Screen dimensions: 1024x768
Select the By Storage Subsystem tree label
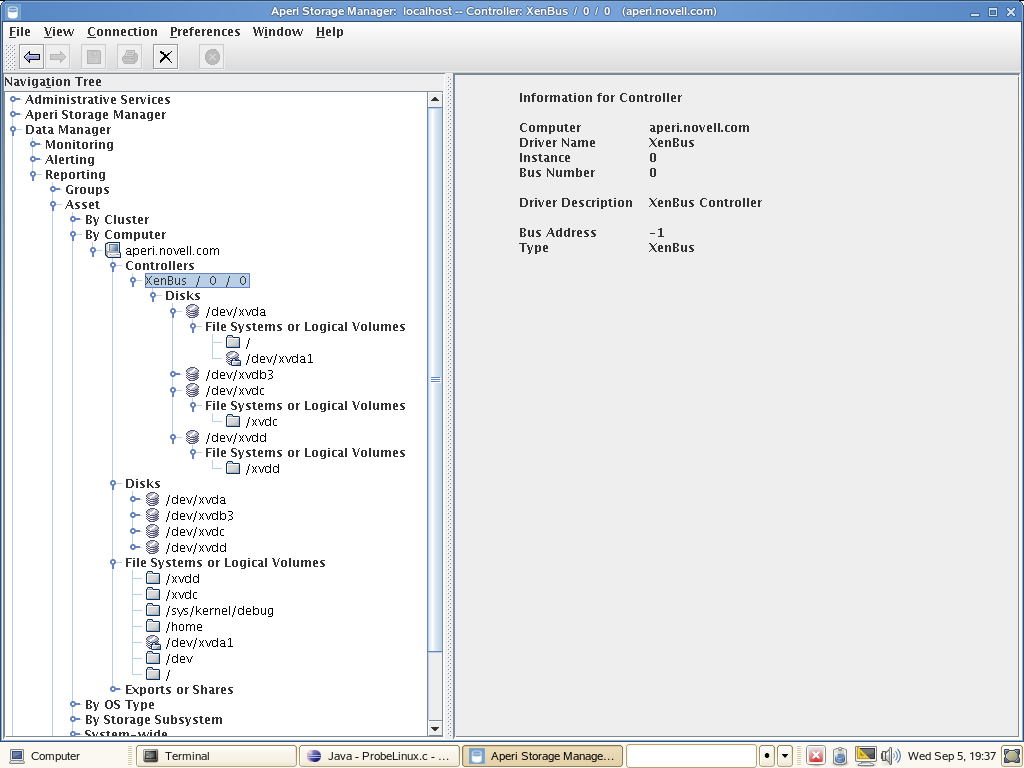[x=153, y=719]
